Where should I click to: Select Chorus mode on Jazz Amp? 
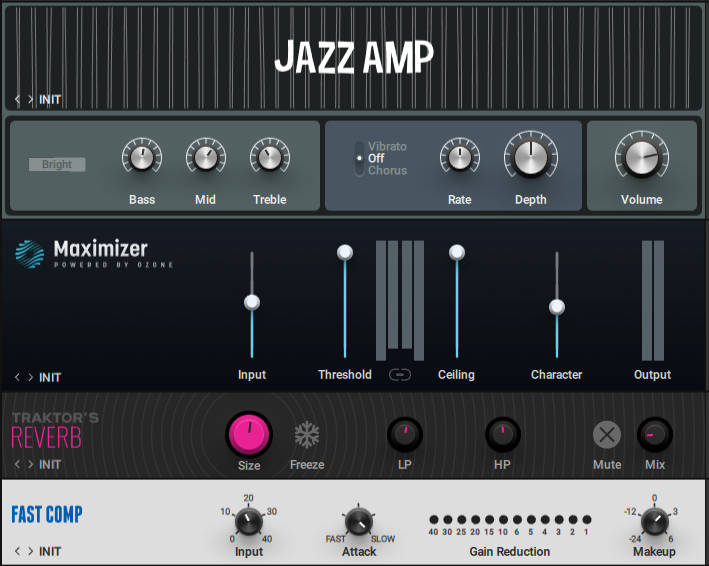pyautogui.click(x=388, y=170)
